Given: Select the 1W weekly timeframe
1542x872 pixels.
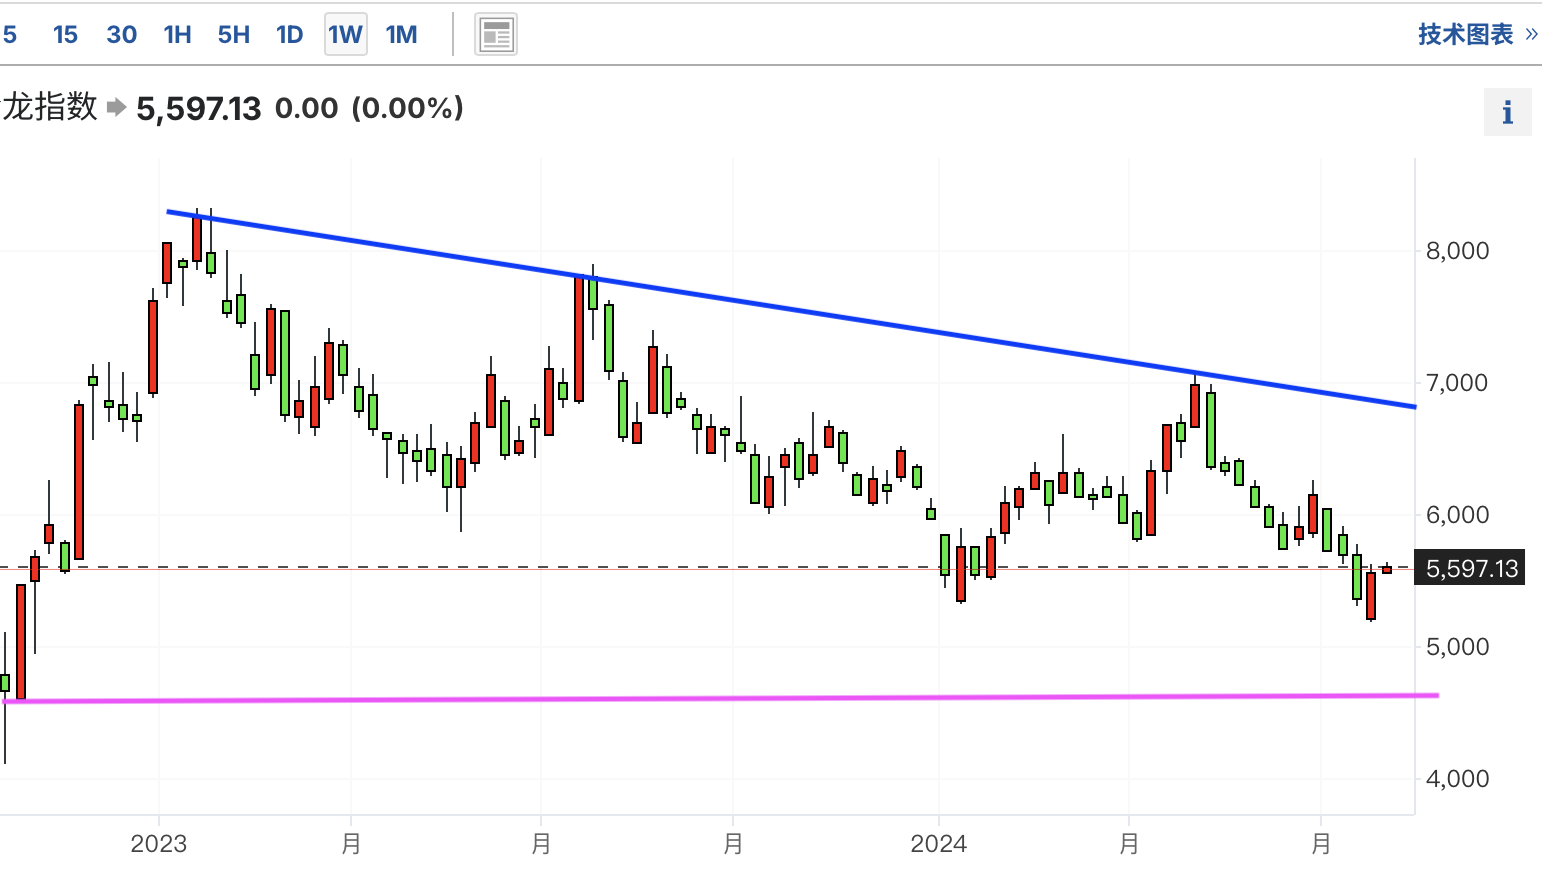Looking at the screenshot, I should [346, 35].
